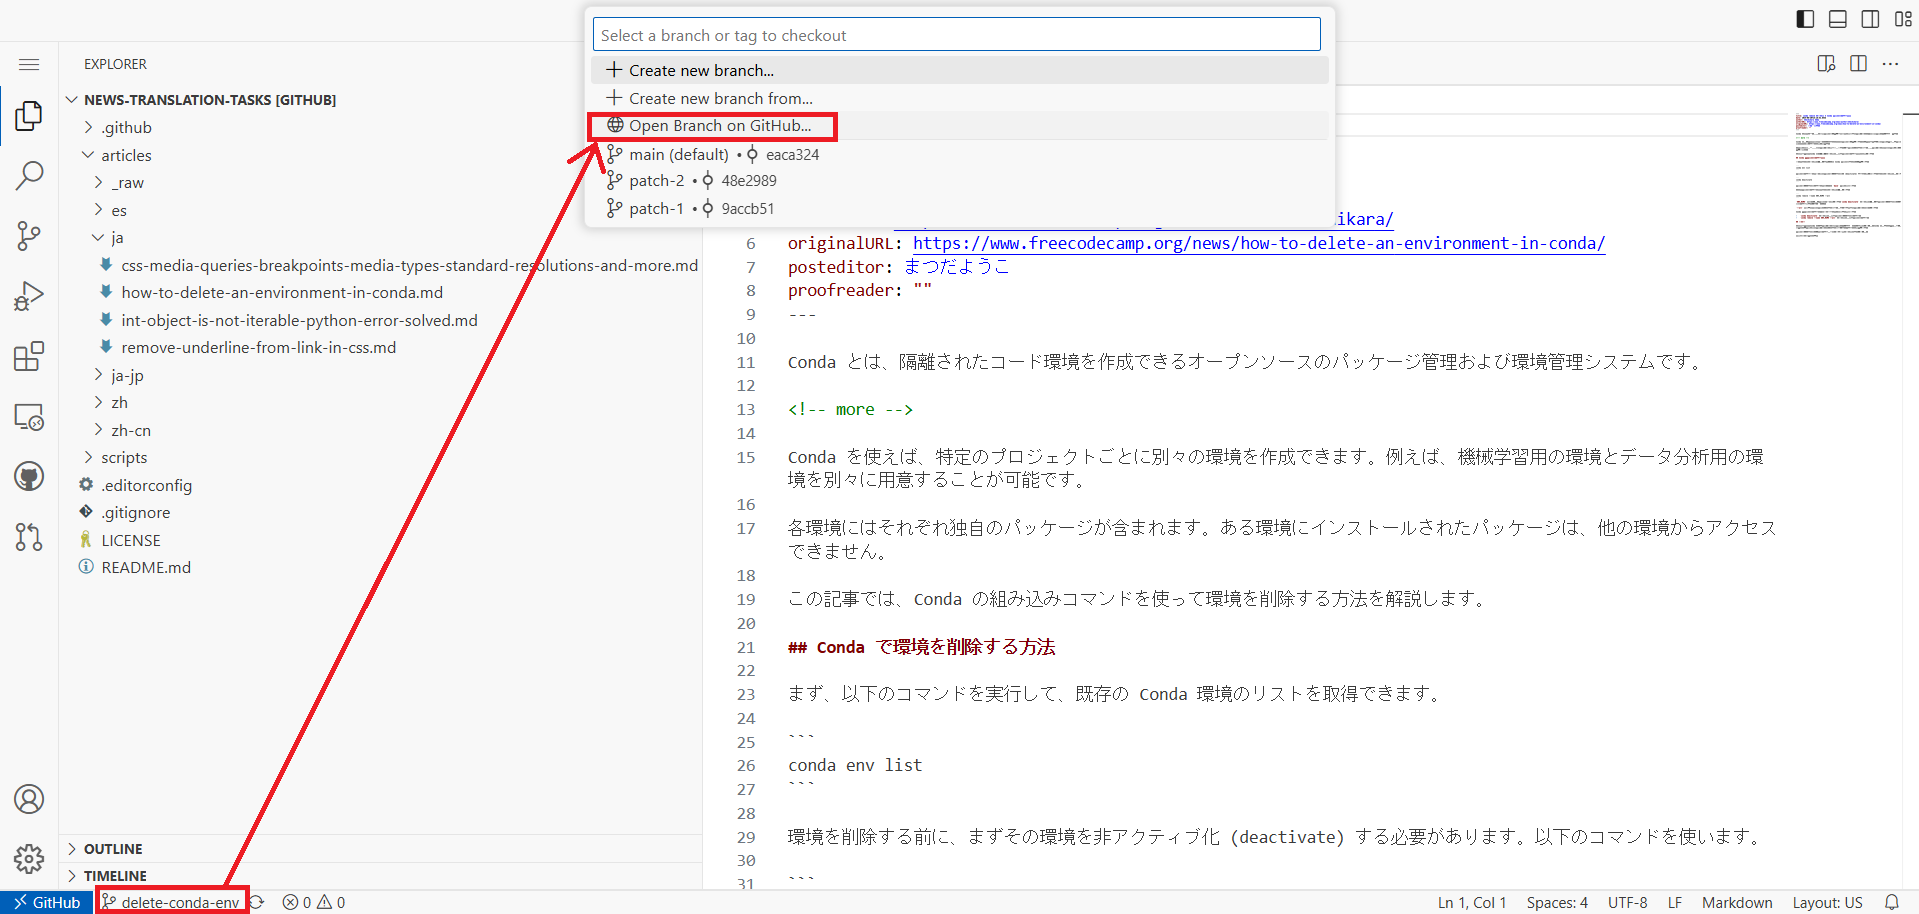The image size is (1919, 914).
Task: Open the Explorer view in activity bar
Action: coord(29,116)
